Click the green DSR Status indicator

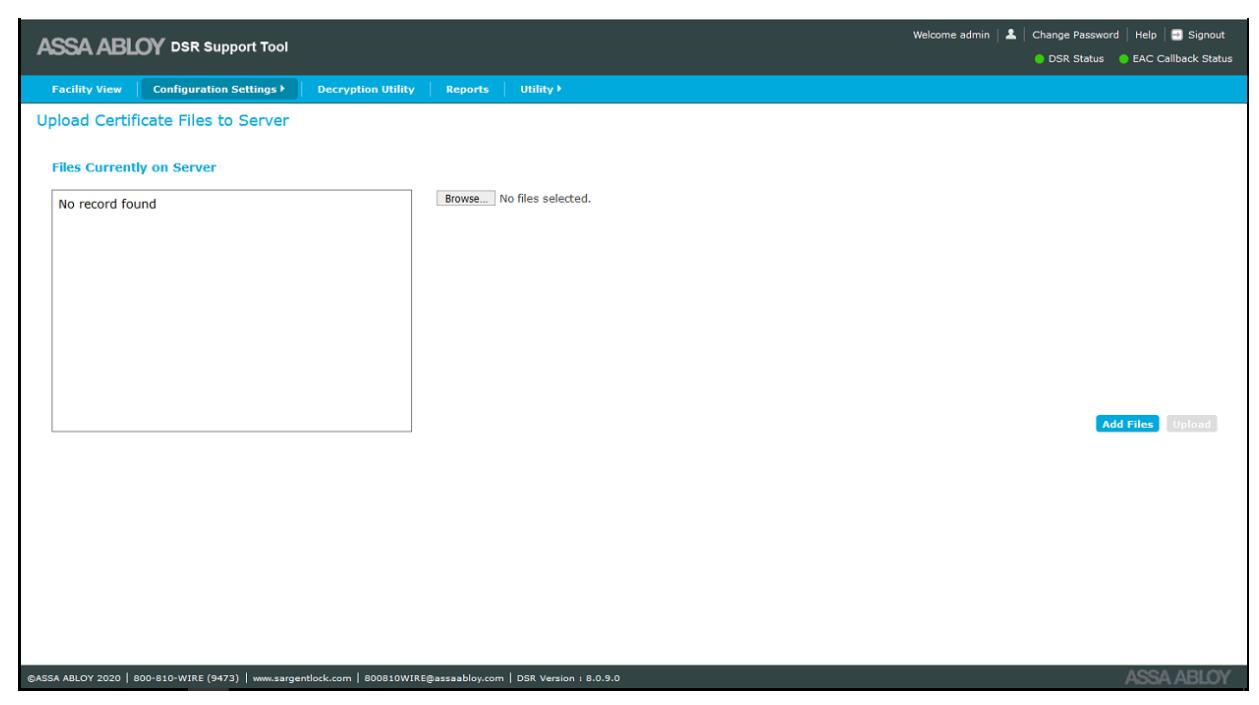pos(1041,58)
